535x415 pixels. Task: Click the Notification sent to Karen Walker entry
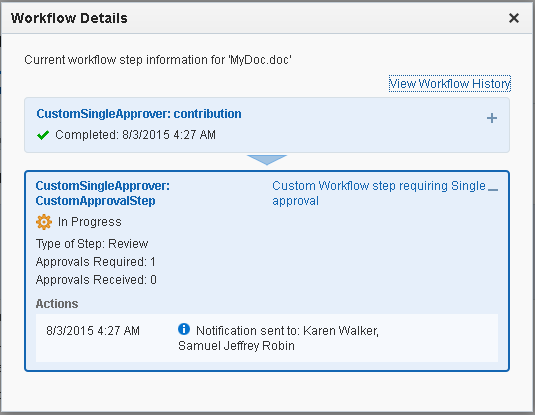point(278,338)
